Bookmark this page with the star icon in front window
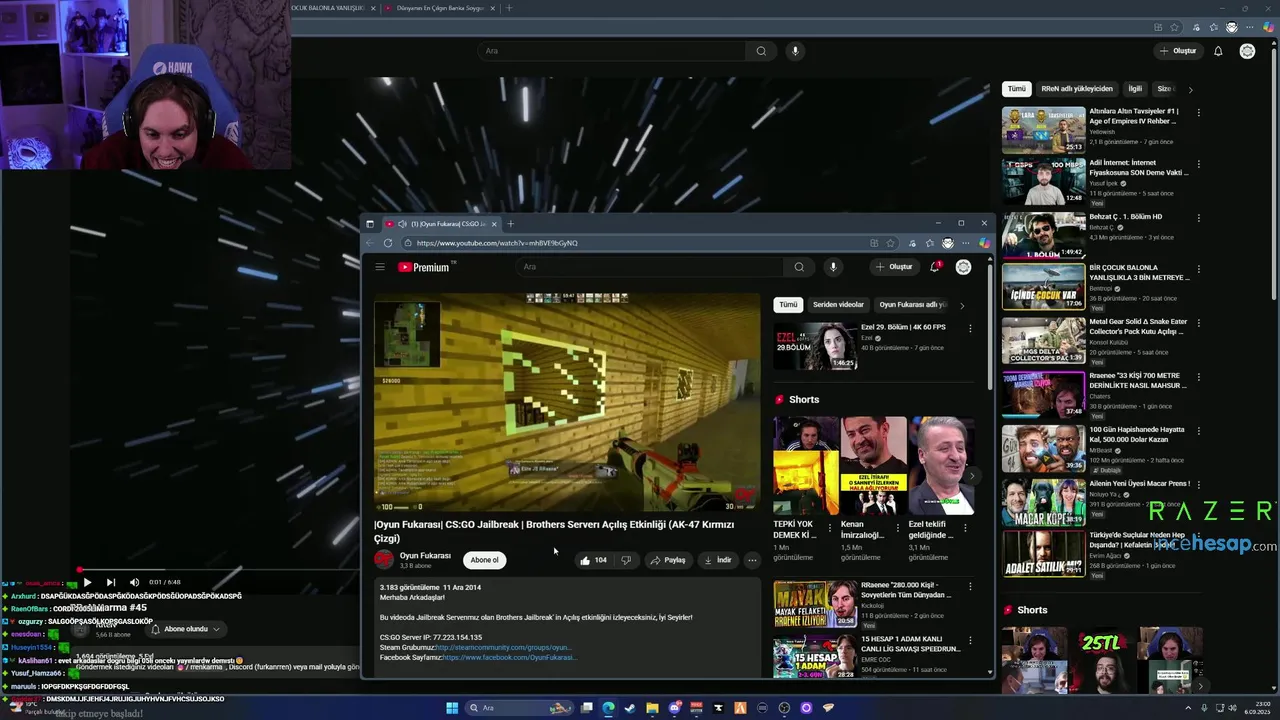 [x=890, y=243]
